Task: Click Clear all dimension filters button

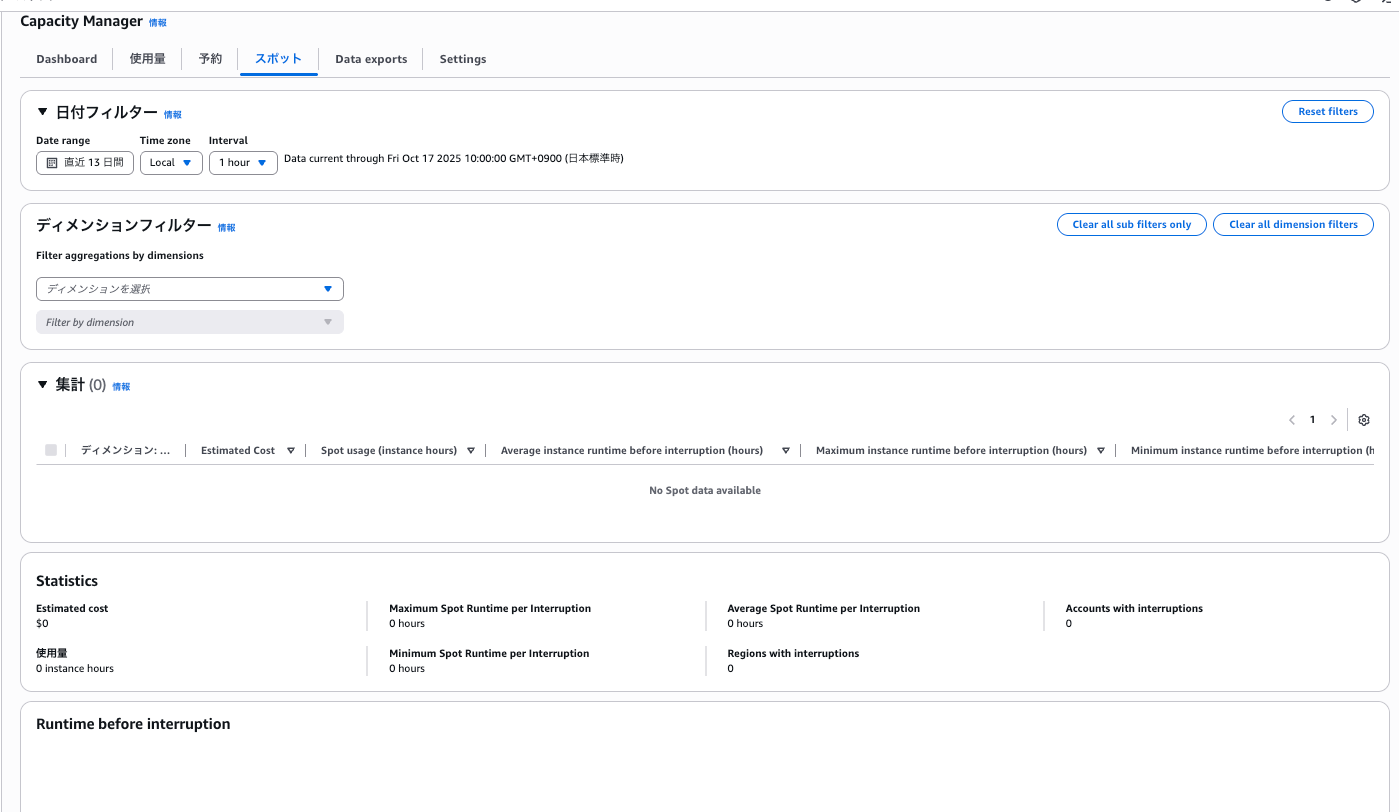Action: click(x=1293, y=225)
